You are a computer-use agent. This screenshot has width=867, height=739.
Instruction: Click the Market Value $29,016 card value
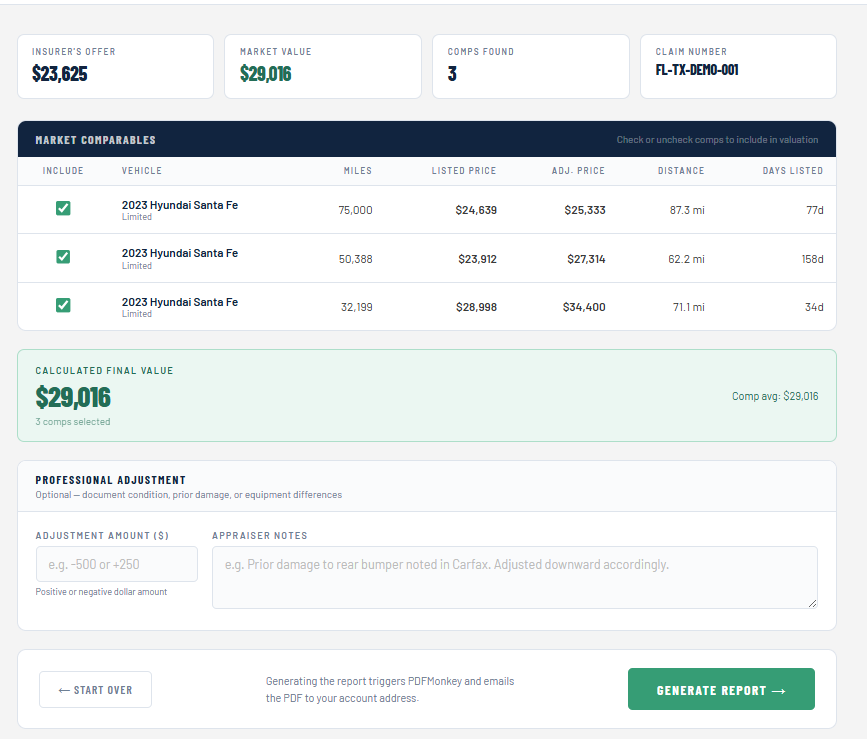[x=265, y=74]
